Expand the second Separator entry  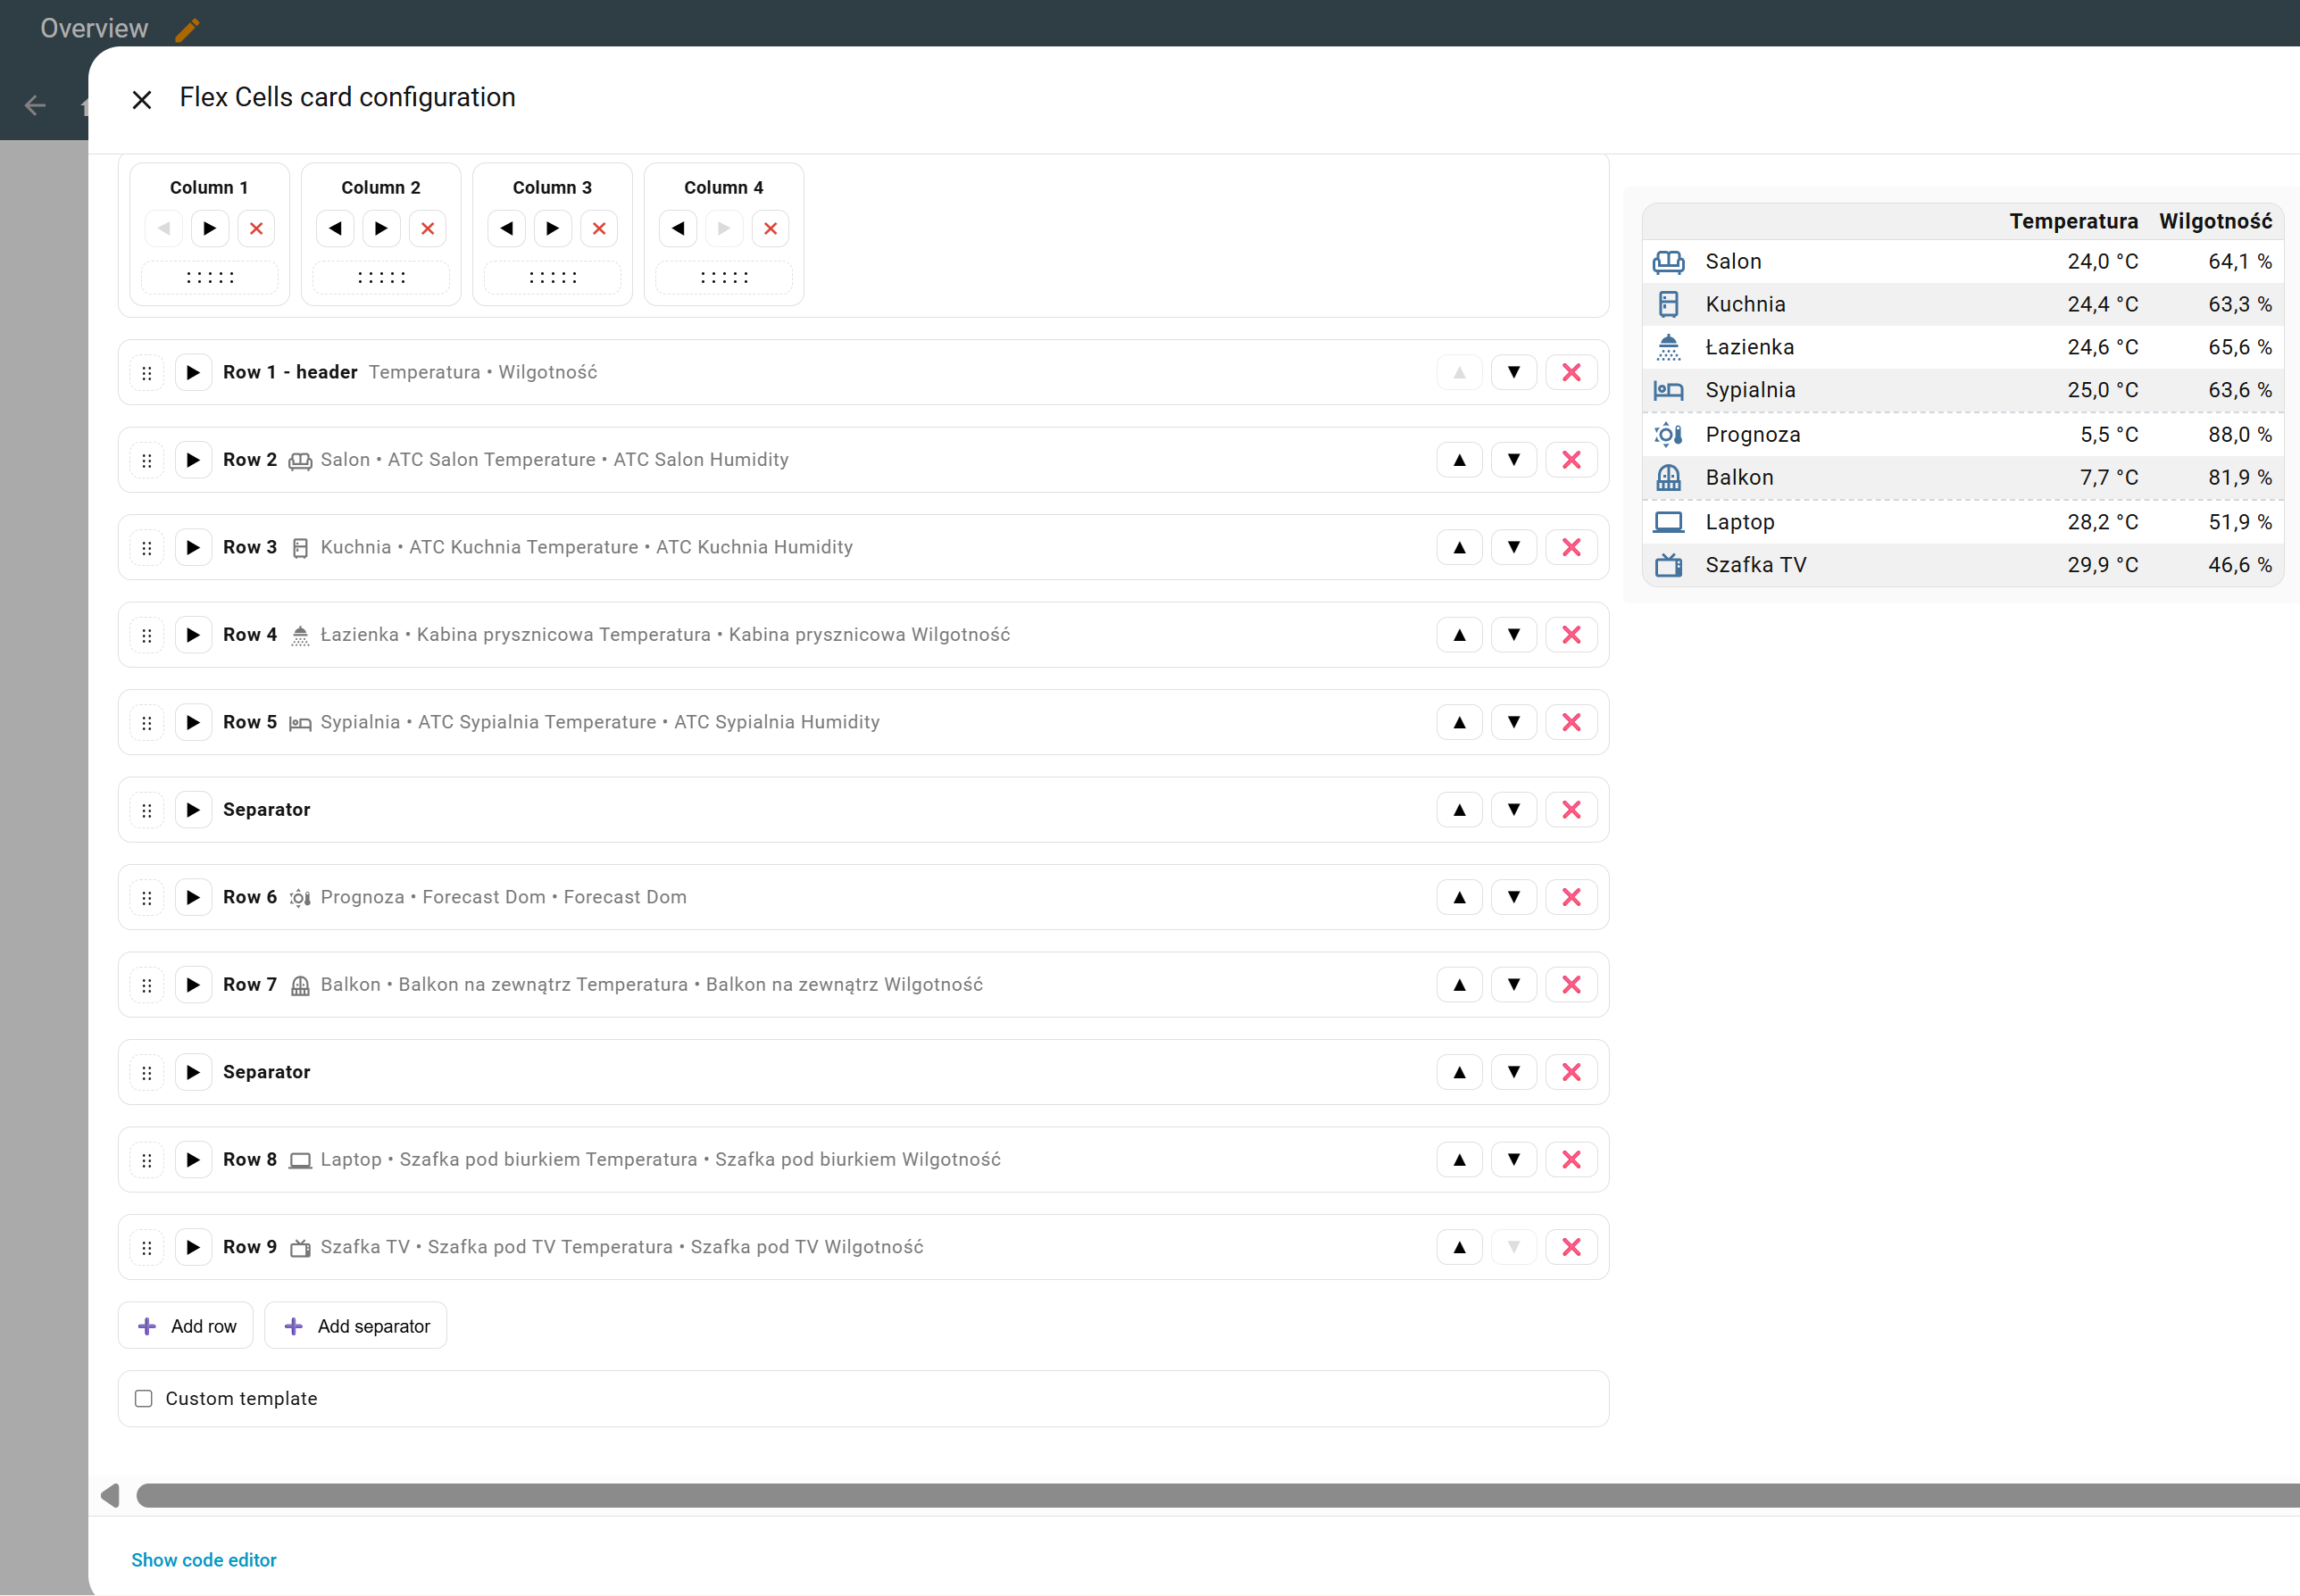(x=193, y=1072)
